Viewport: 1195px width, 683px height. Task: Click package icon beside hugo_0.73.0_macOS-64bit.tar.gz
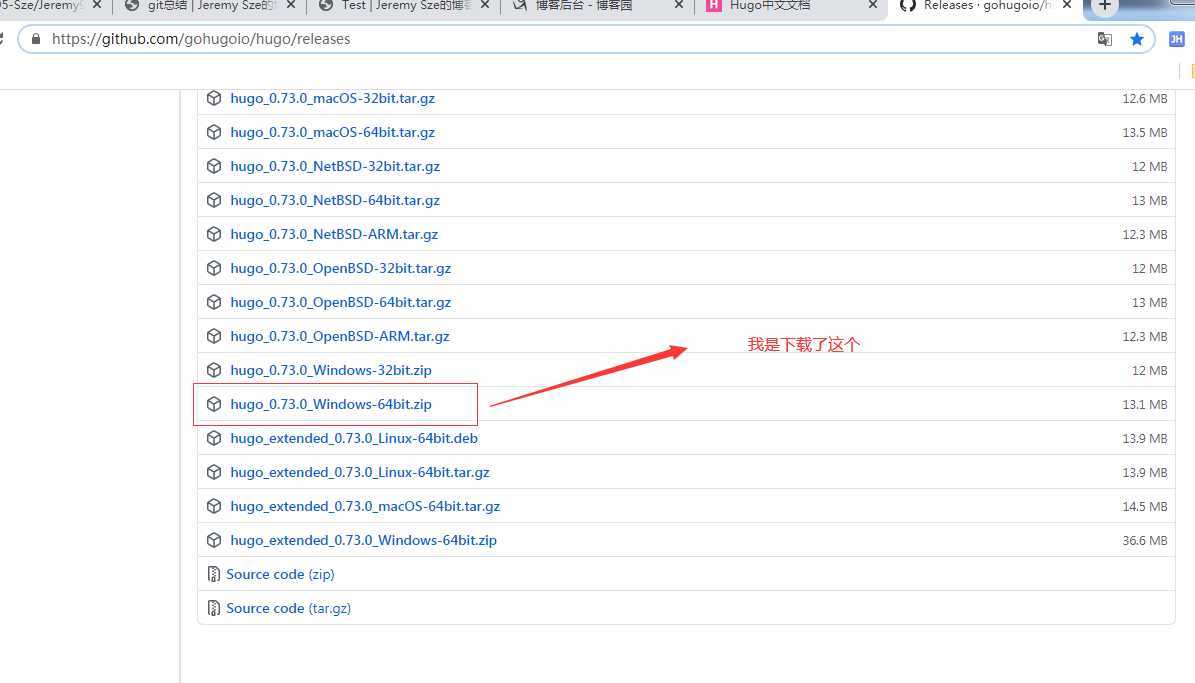tap(214, 132)
